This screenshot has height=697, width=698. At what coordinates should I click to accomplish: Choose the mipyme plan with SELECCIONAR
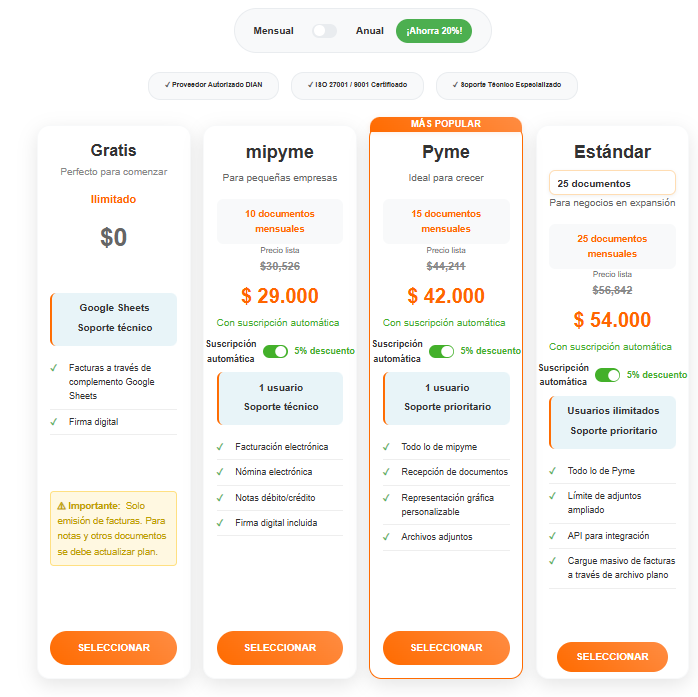pos(280,648)
